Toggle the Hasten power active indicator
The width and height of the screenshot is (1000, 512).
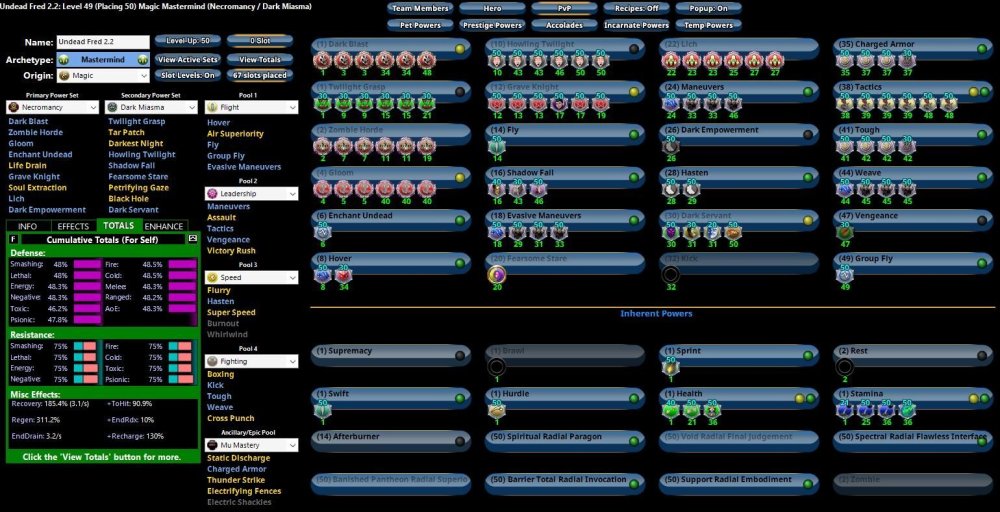point(808,175)
